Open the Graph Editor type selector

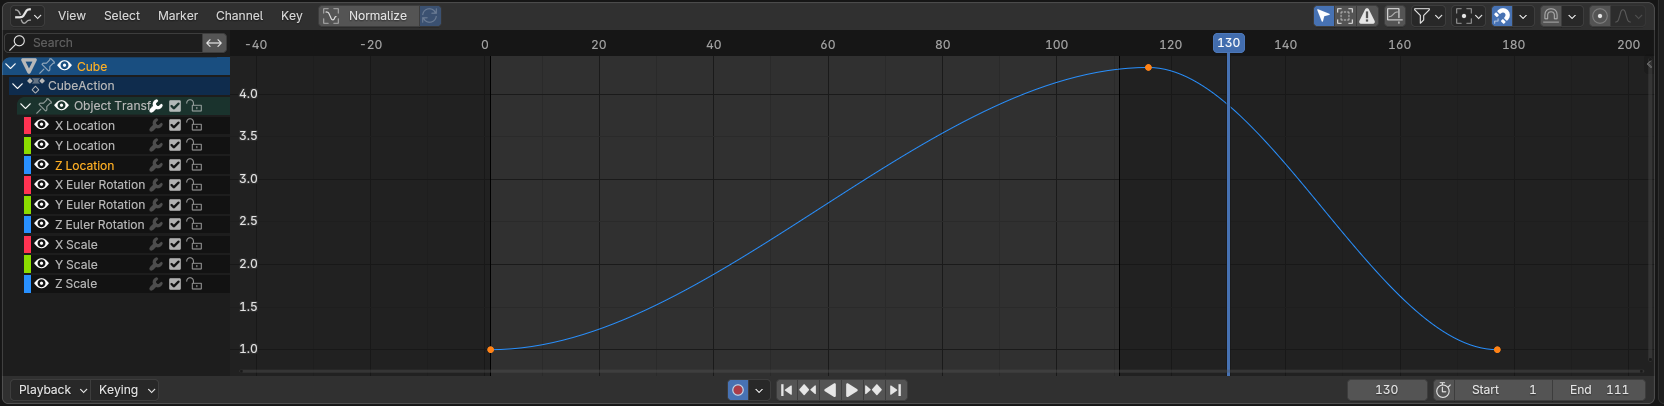27,16
